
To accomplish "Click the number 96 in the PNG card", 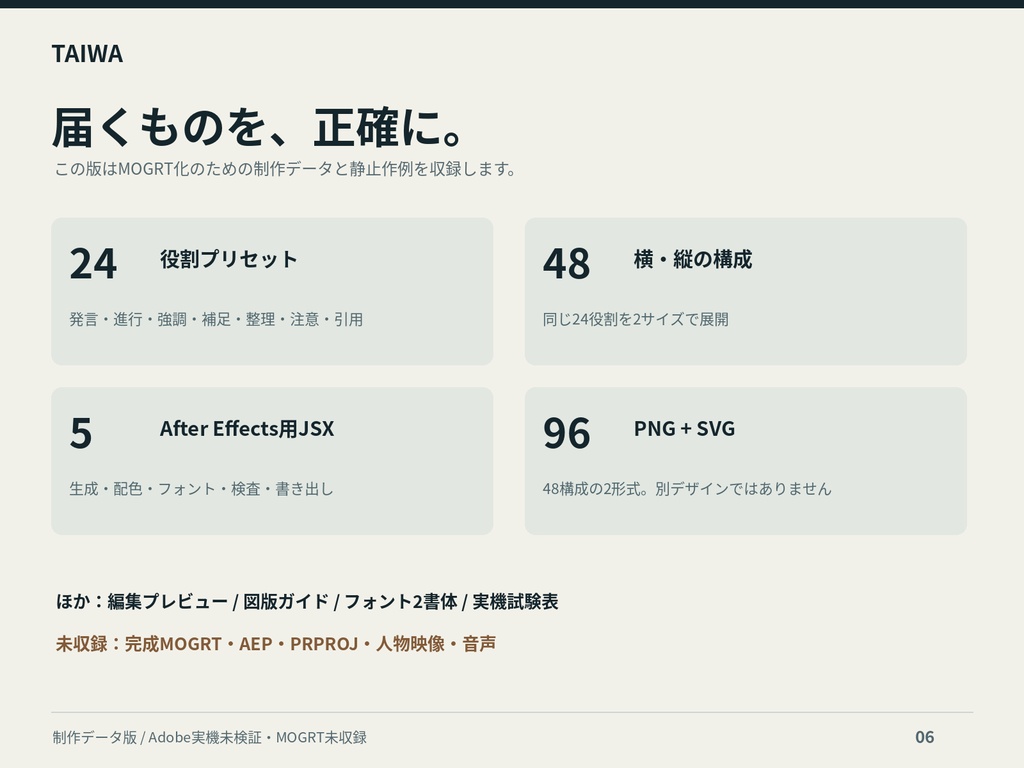I will (x=566, y=433).
